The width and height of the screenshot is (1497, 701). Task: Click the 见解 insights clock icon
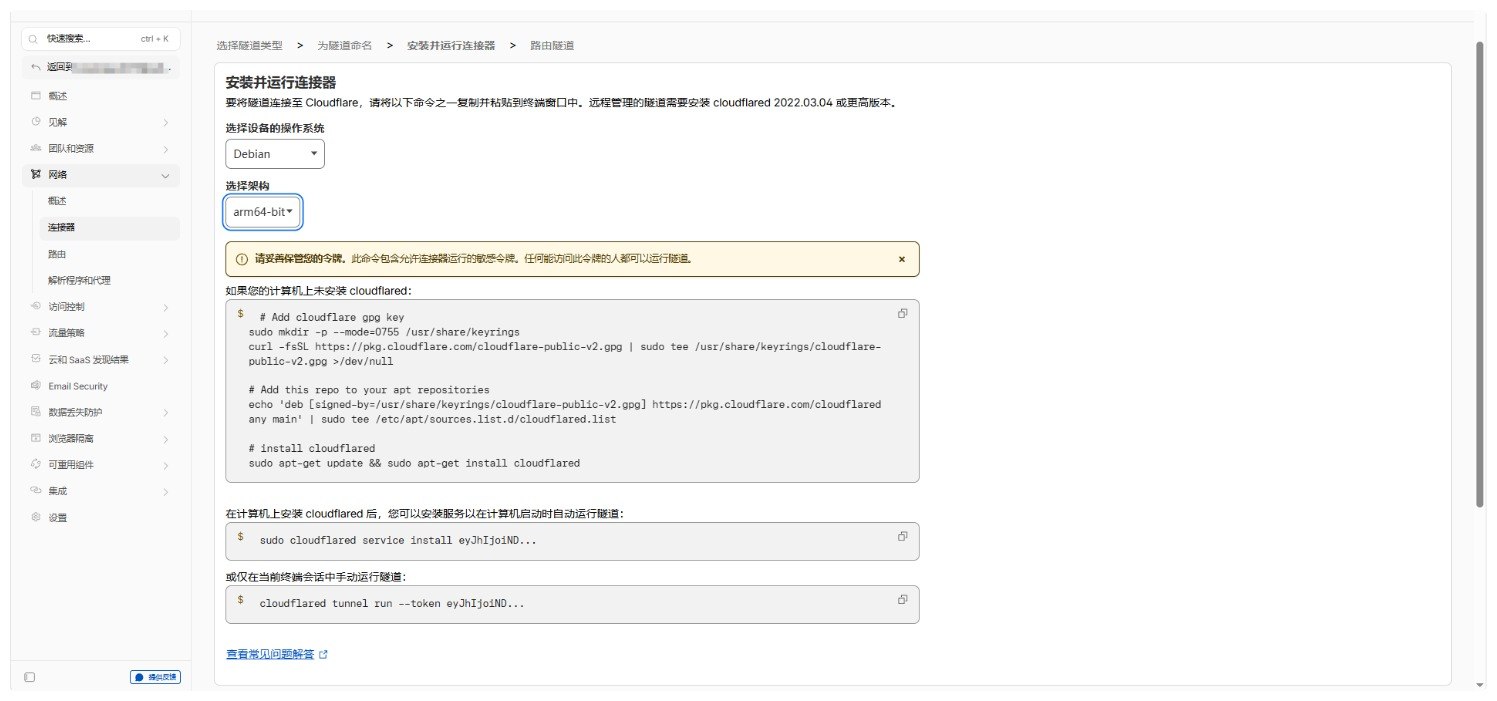36,122
